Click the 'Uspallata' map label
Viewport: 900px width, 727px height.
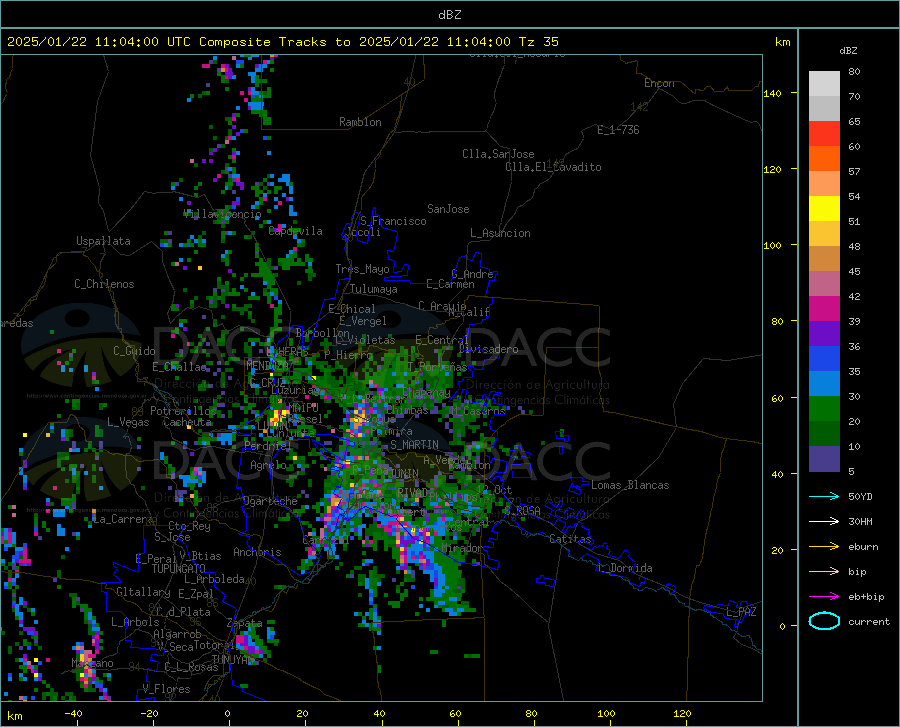(103, 242)
